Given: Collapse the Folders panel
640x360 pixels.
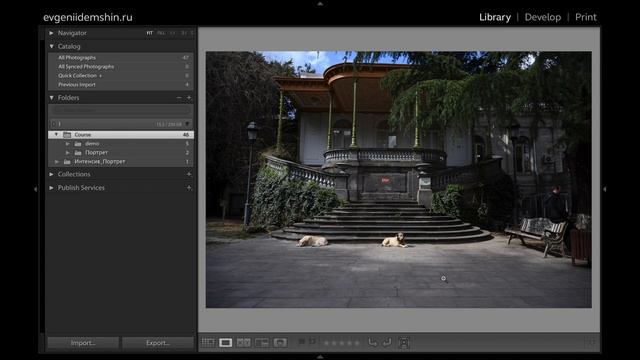Looking at the screenshot, I should (x=51, y=98).
